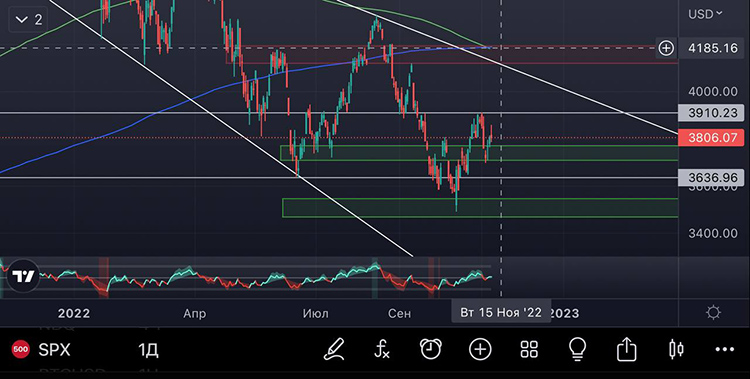Create a price alert with the alarm clock icon
Viewport: 750px width, 379px height.
pyautogui.click(x=430, y=349)
